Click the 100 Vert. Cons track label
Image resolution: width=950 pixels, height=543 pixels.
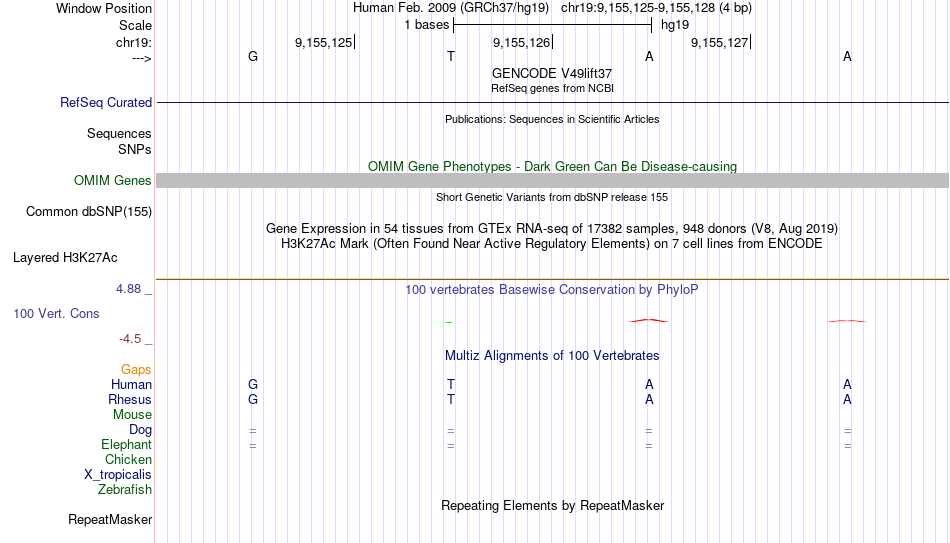point(56,313)
